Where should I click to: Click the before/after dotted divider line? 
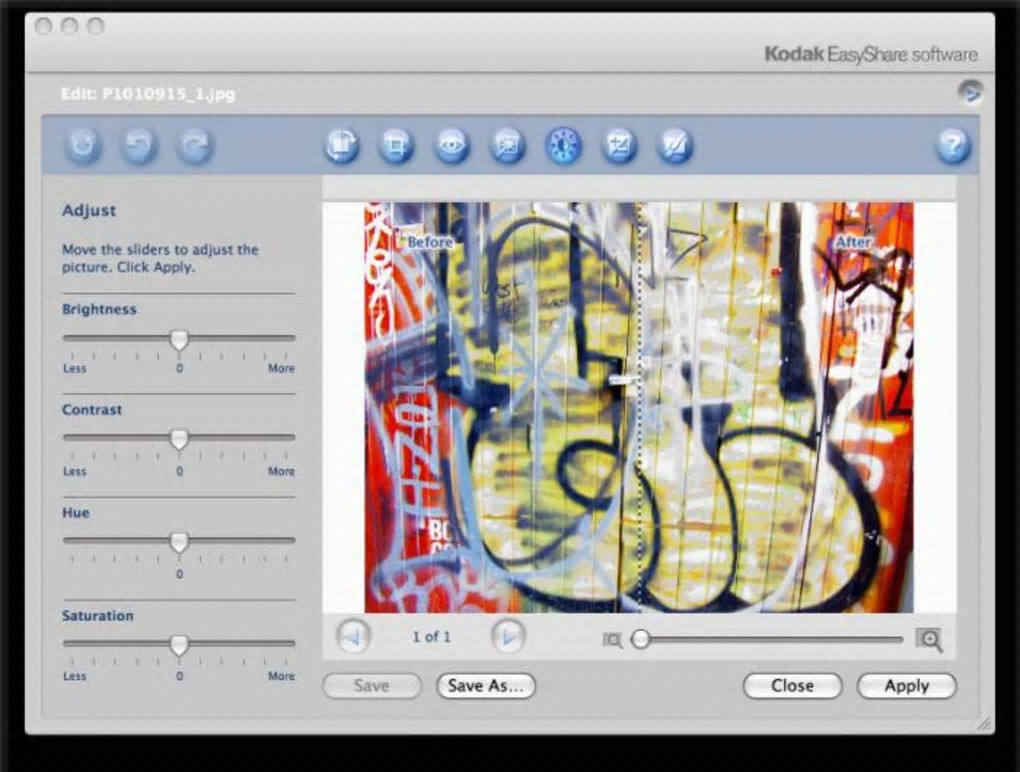[640, 407]
